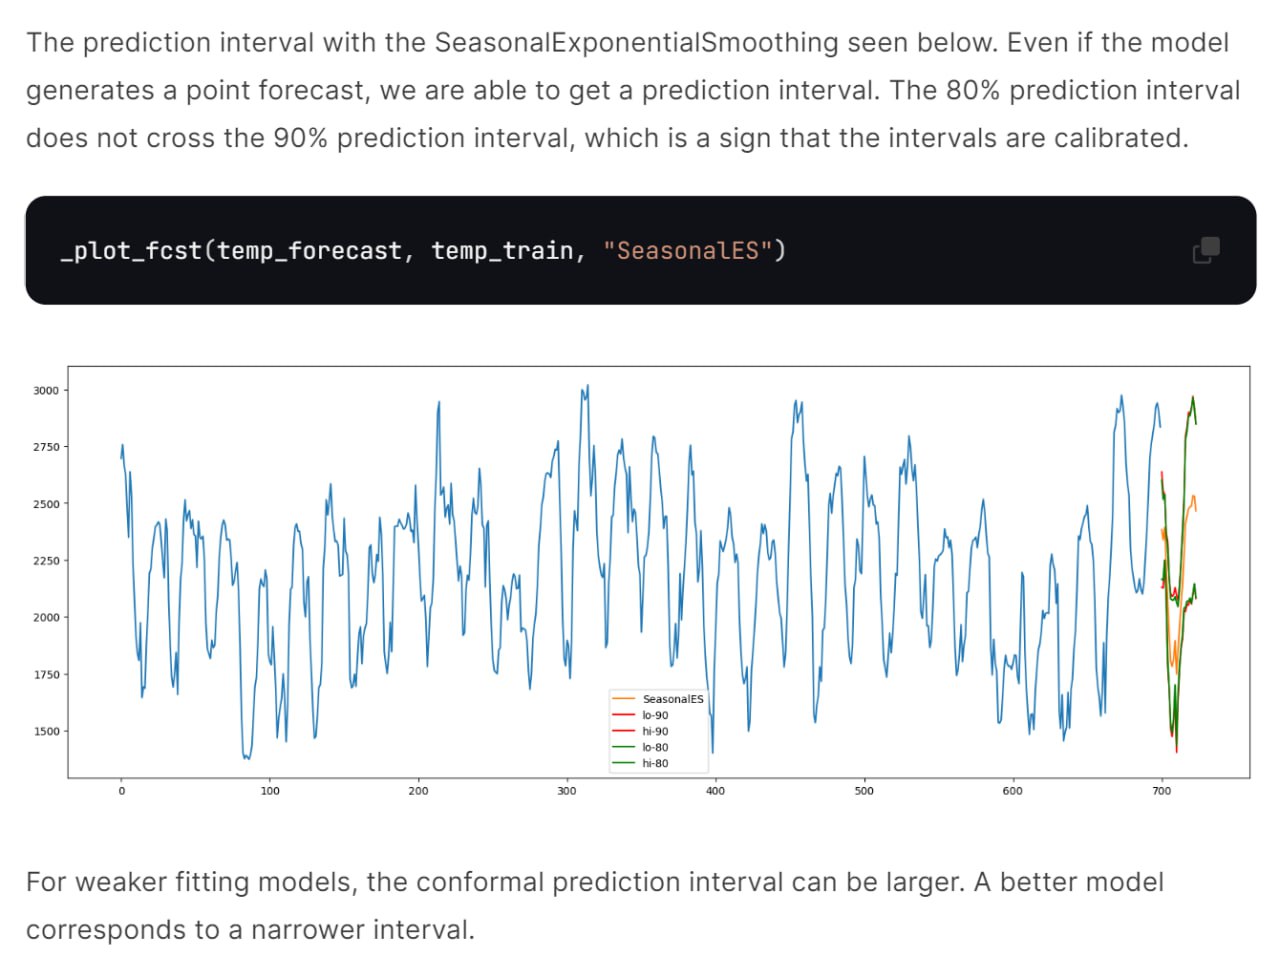The image size is (1280, 978).
Task: Click the 1500 label on the y-axis
Action: coord(46,731)
